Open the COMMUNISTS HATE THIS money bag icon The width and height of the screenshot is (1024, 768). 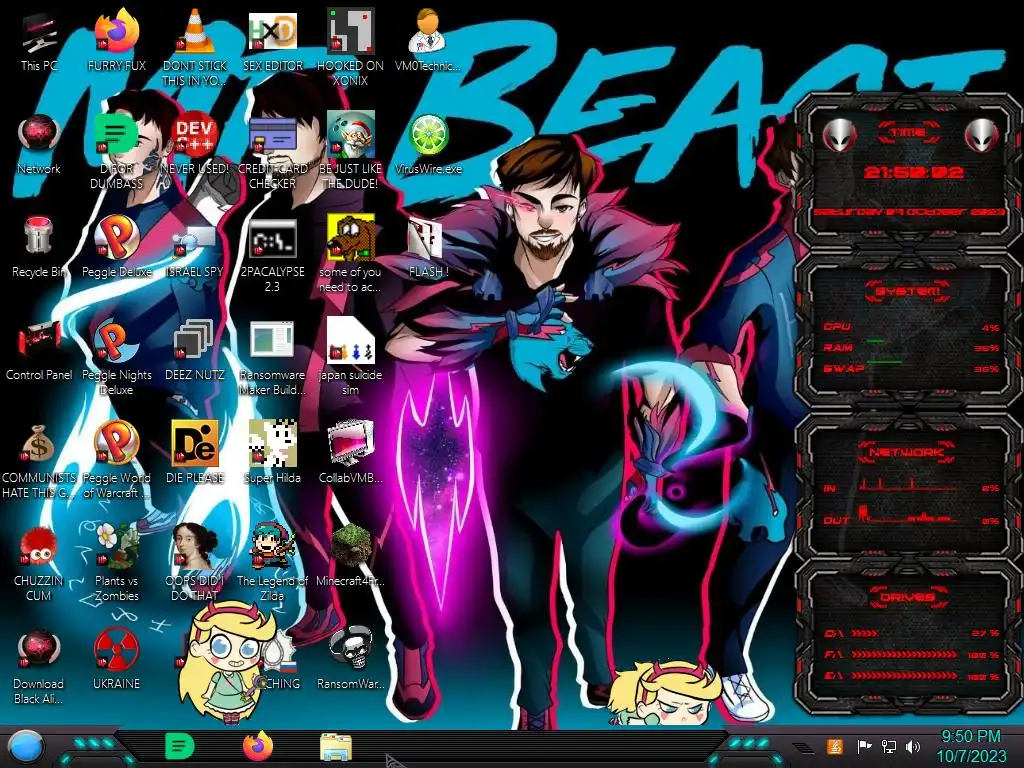pyautogui.click(x=39, y=460)
